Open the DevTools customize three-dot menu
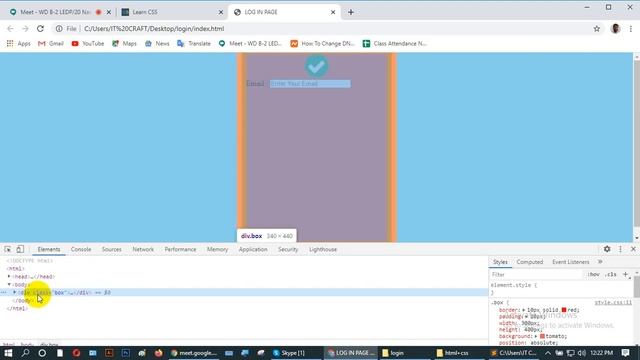The image size is (640, 360). pyautogui.click(x=620, y=249)
